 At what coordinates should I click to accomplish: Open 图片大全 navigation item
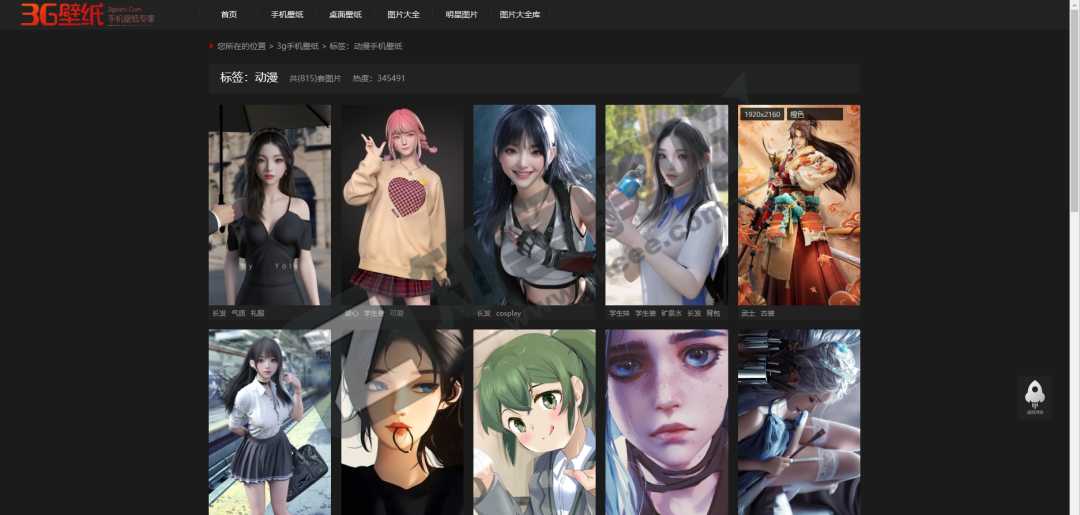(x=403, y=15)
